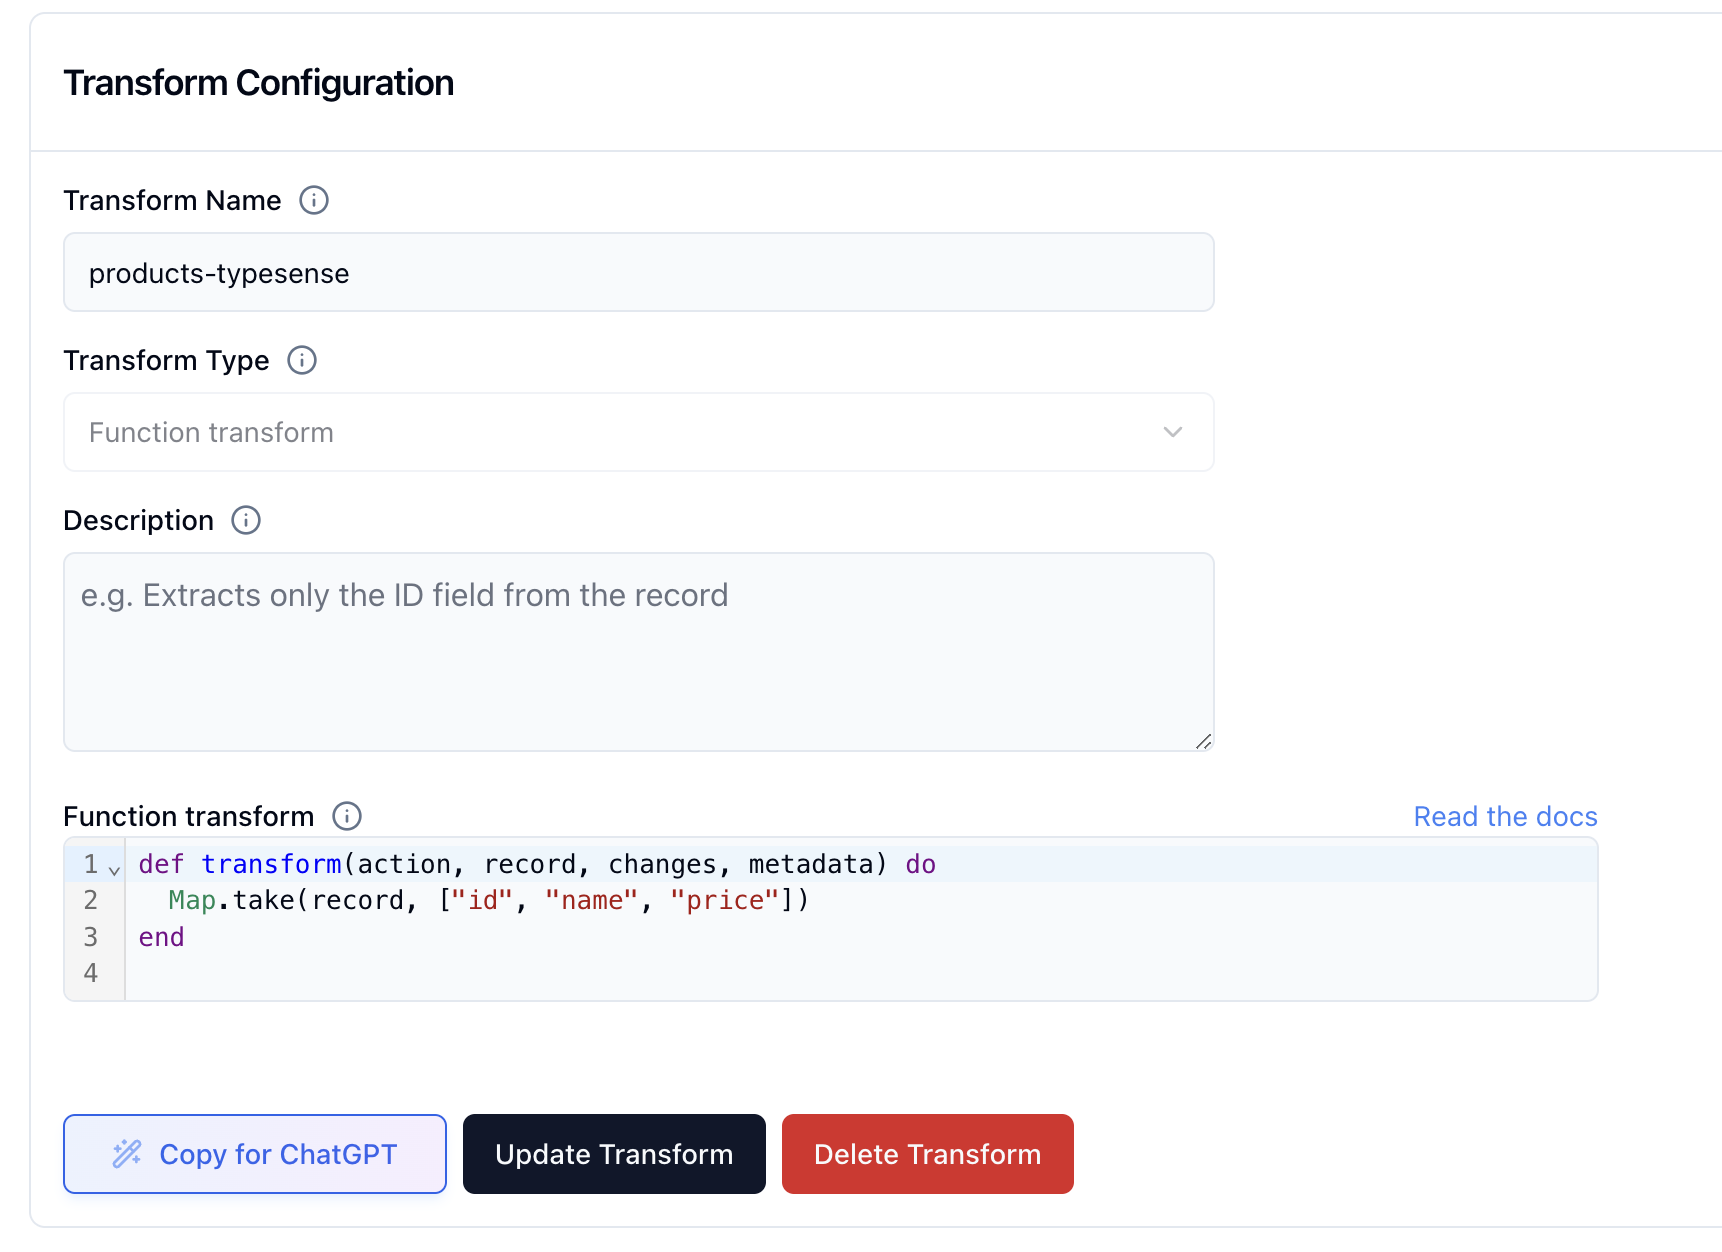Click the Description info icon

pyautogui.click(x=245, y=520)
